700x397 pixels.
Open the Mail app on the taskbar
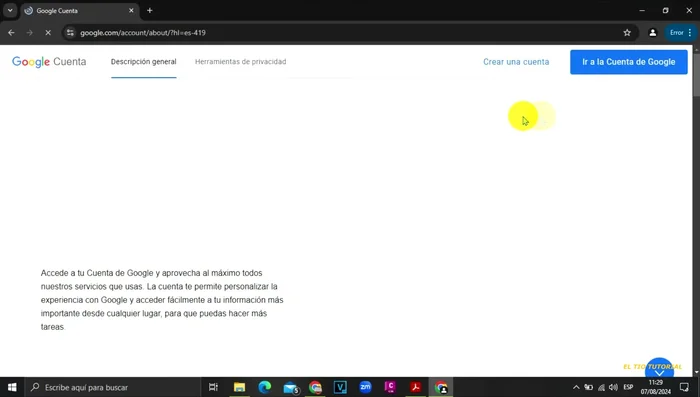pyautogui.click(x=291, y=387)
